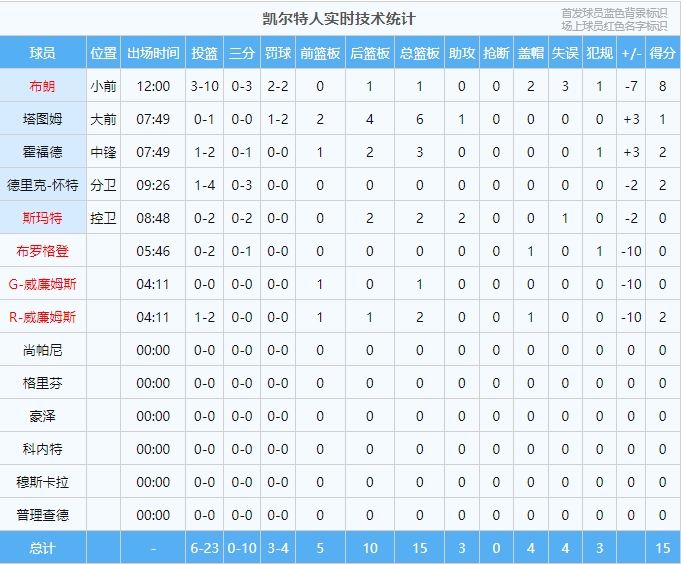The image size is (681, 564).
Task: Click player name 塔图姆
Action: tap(43, 119)
